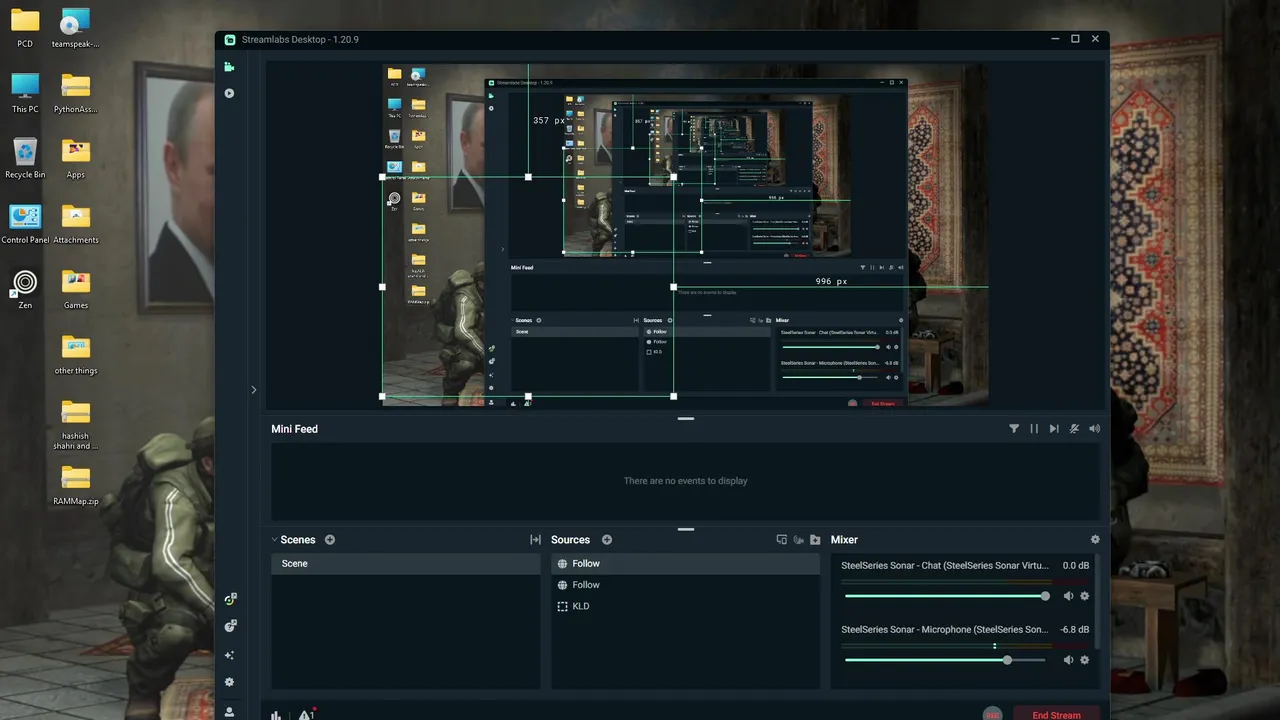Viewport: 1280px width, 720px height.
Task: Click the add source group folder icon
Action: point(815,540)
